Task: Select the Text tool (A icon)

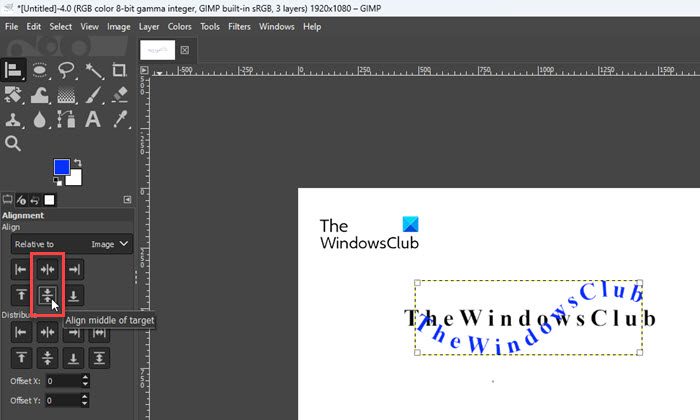Action: (x=93, y=119)
